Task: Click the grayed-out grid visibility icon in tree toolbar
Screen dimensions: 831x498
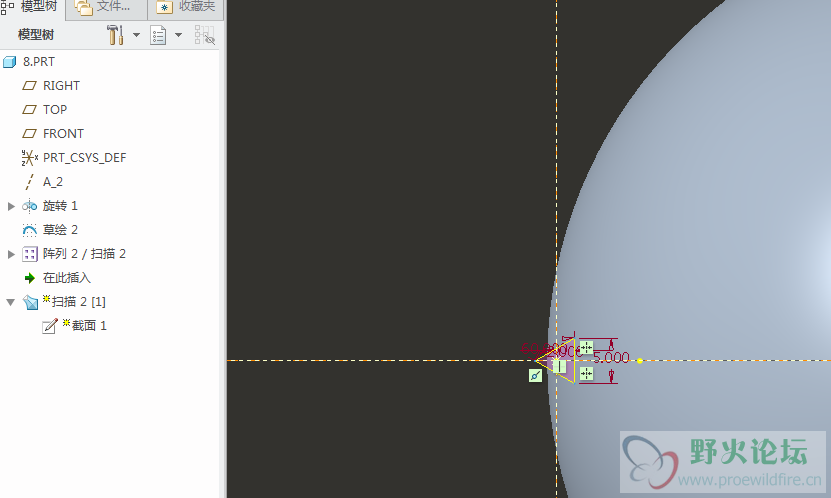Action: [x=205, y=35]
